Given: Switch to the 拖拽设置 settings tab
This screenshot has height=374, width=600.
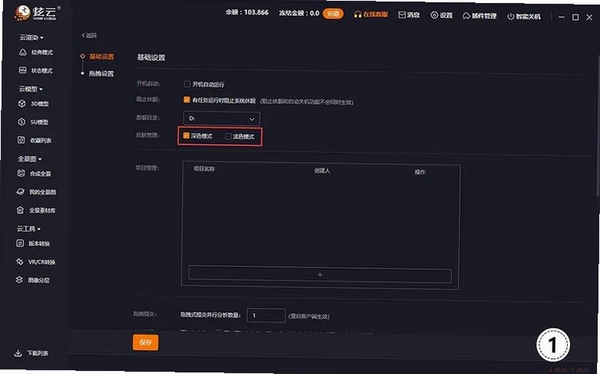Looking at the screenshot, I should coord(101,73).
